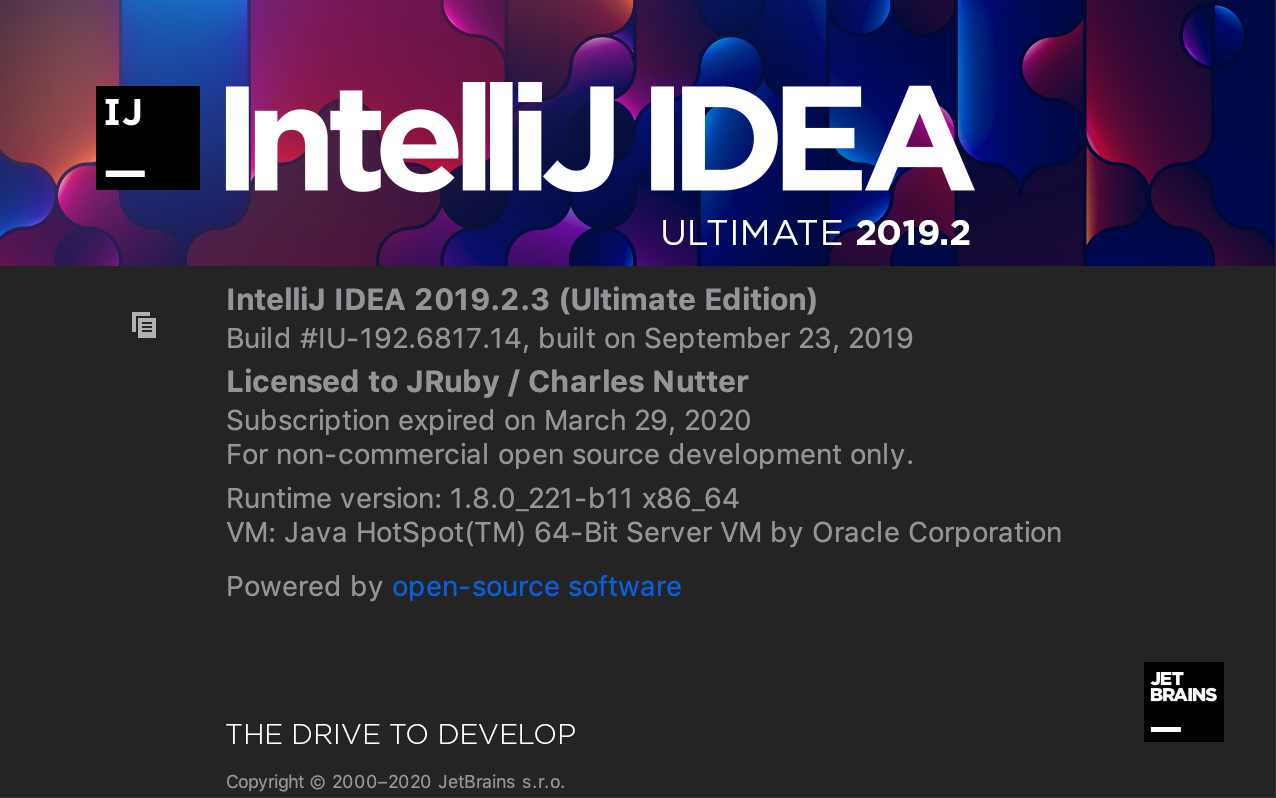Click the Copyright 2000–2020 JetBrains s.r.o. text
Image resolution: width=1276 pixels, height=798 pixels.
pyautogui.click(x=396, y=781)
